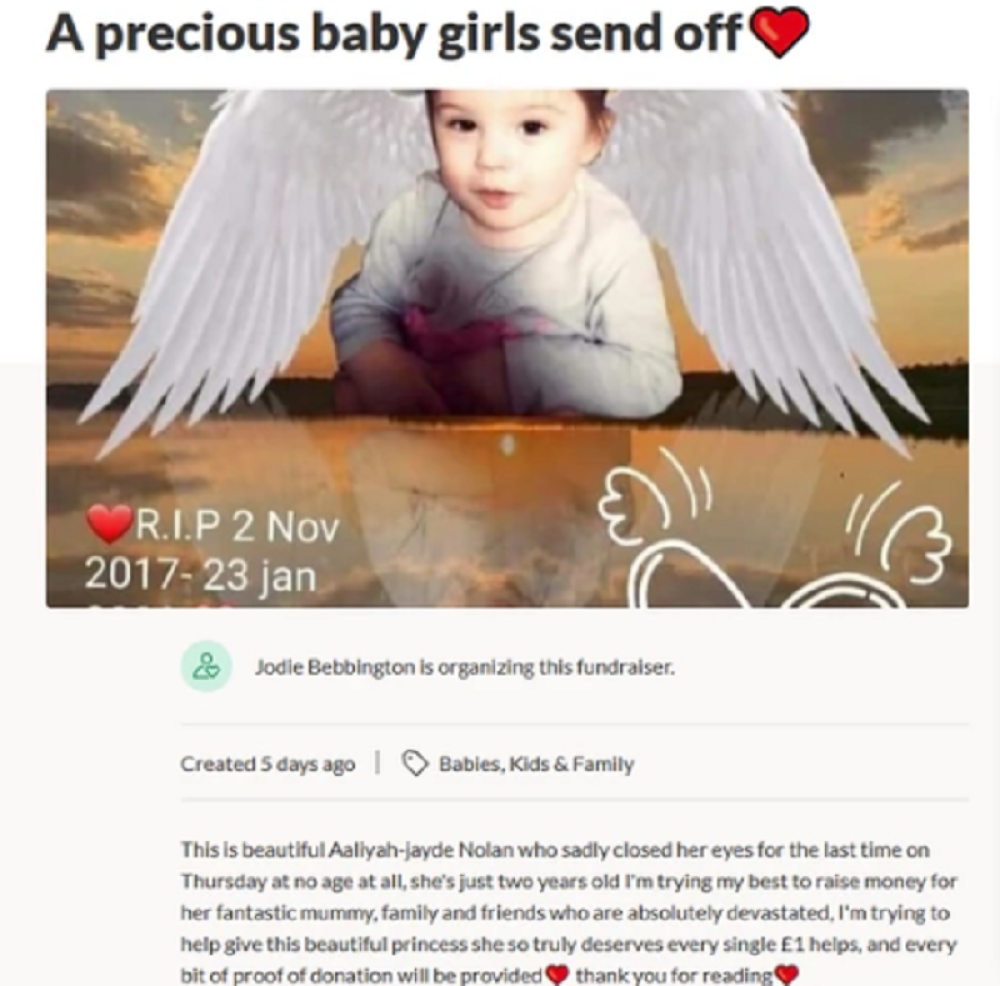1000x986 pixels.
Task: Click the 'Created 5 days ago' label
Action: 267,763
